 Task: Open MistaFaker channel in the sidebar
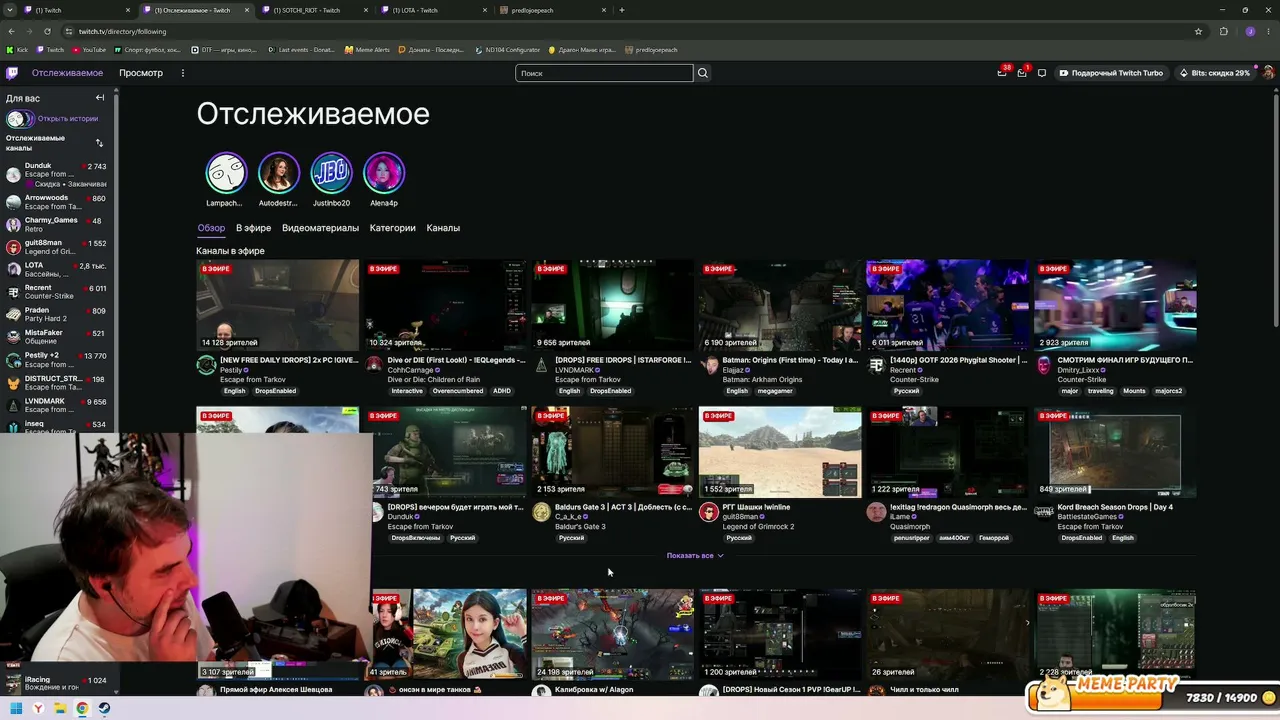(x=56, y=337)
